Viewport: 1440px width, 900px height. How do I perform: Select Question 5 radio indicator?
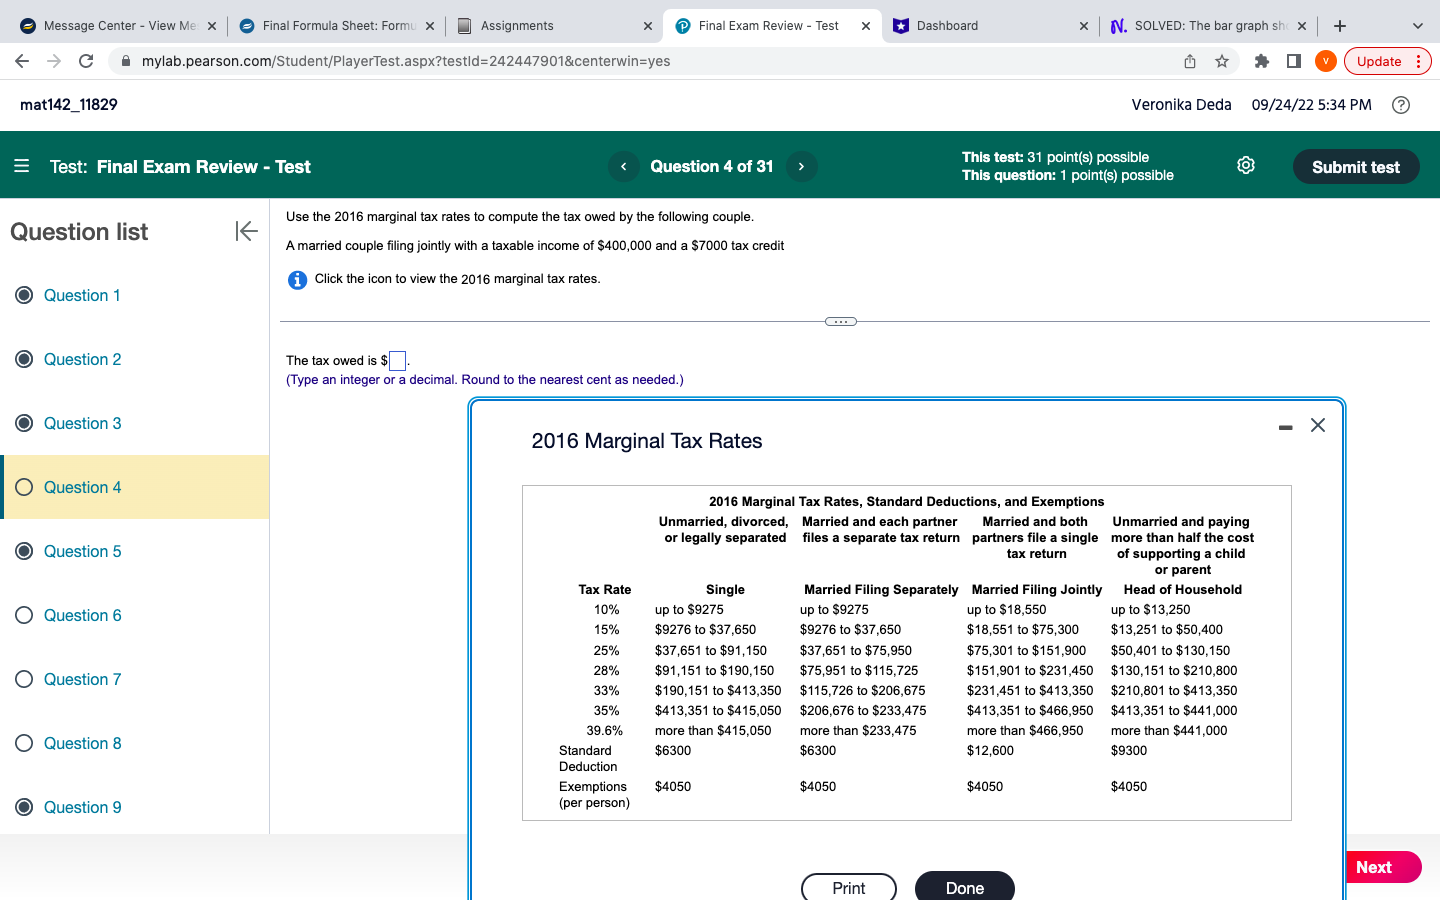click(x=24, y=551)
